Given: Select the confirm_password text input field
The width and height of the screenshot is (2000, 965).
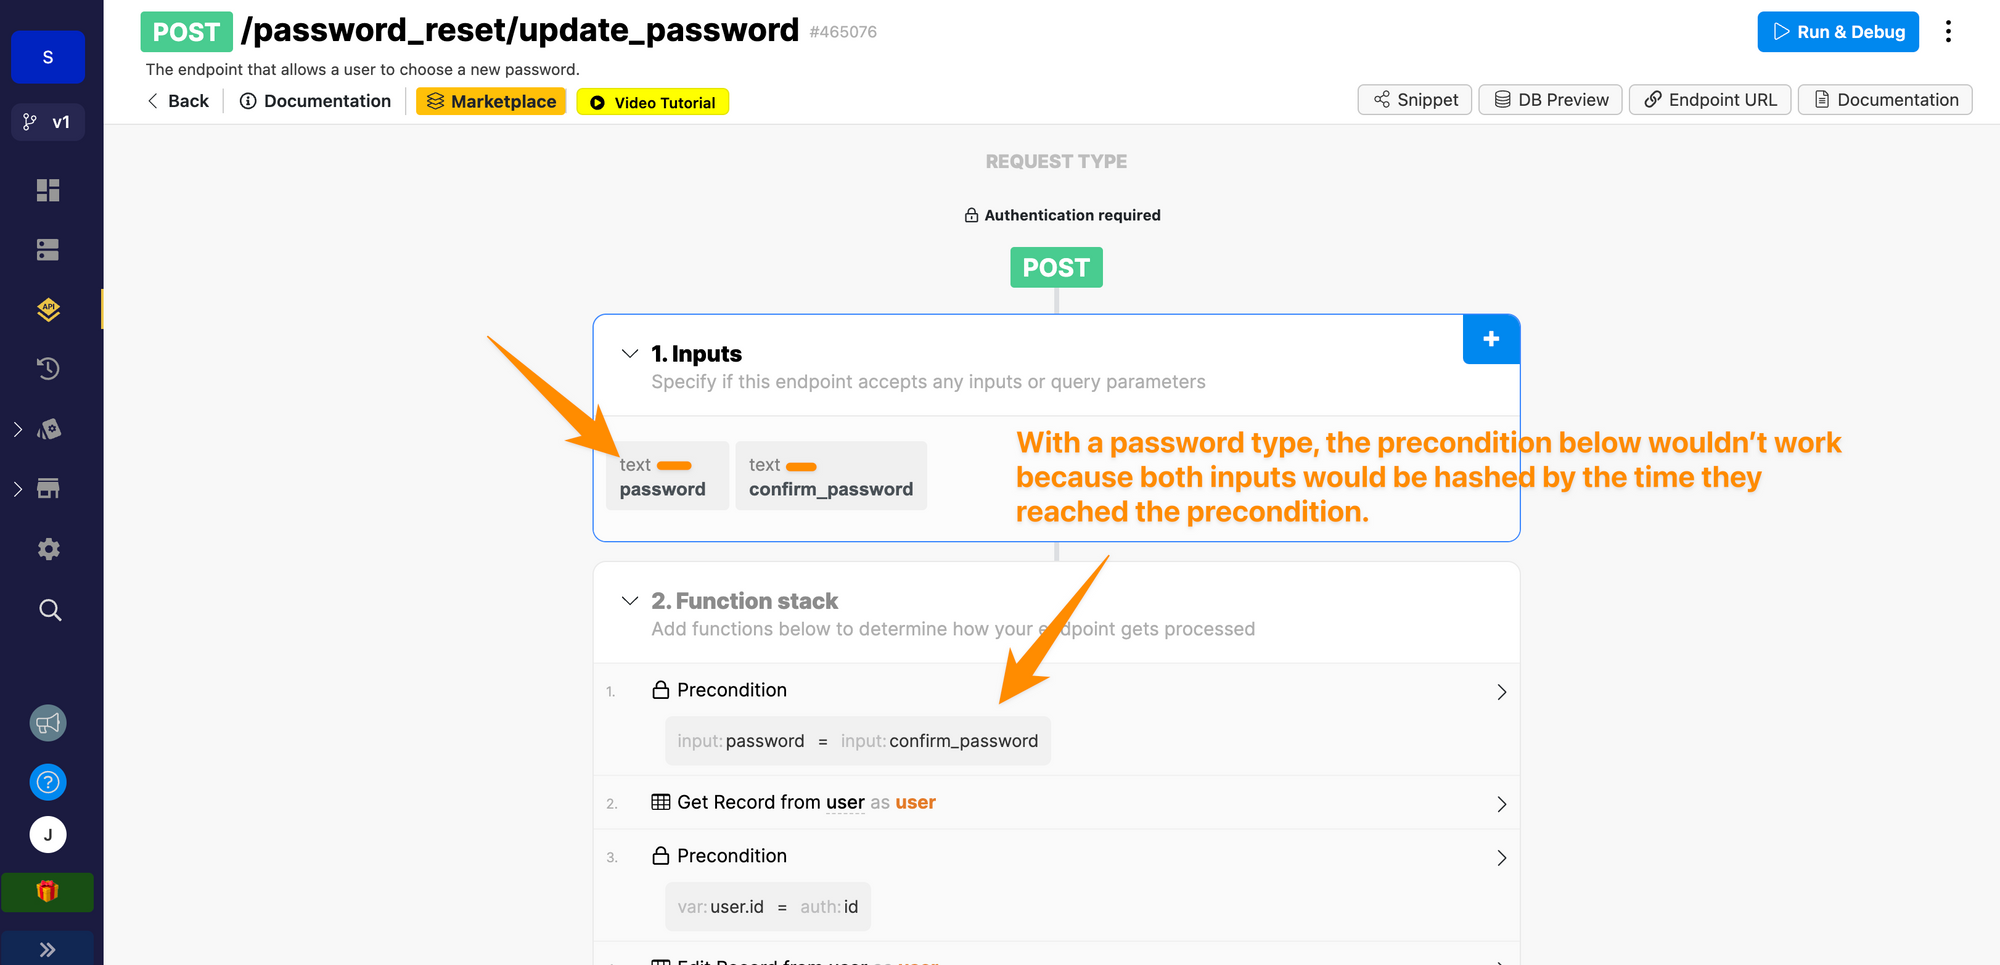Looking at the screenshot, I should 831,477.
